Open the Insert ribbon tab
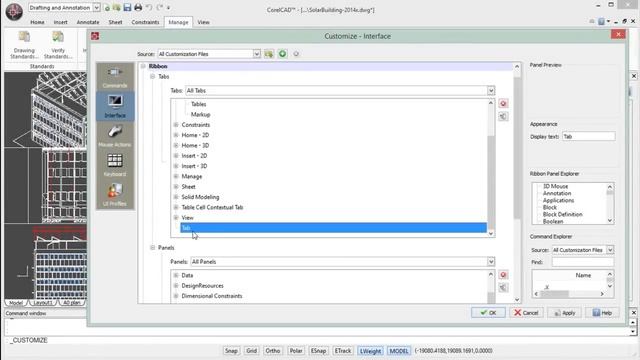This screenshot has height=360, width=640. click(x=60, y=22)
